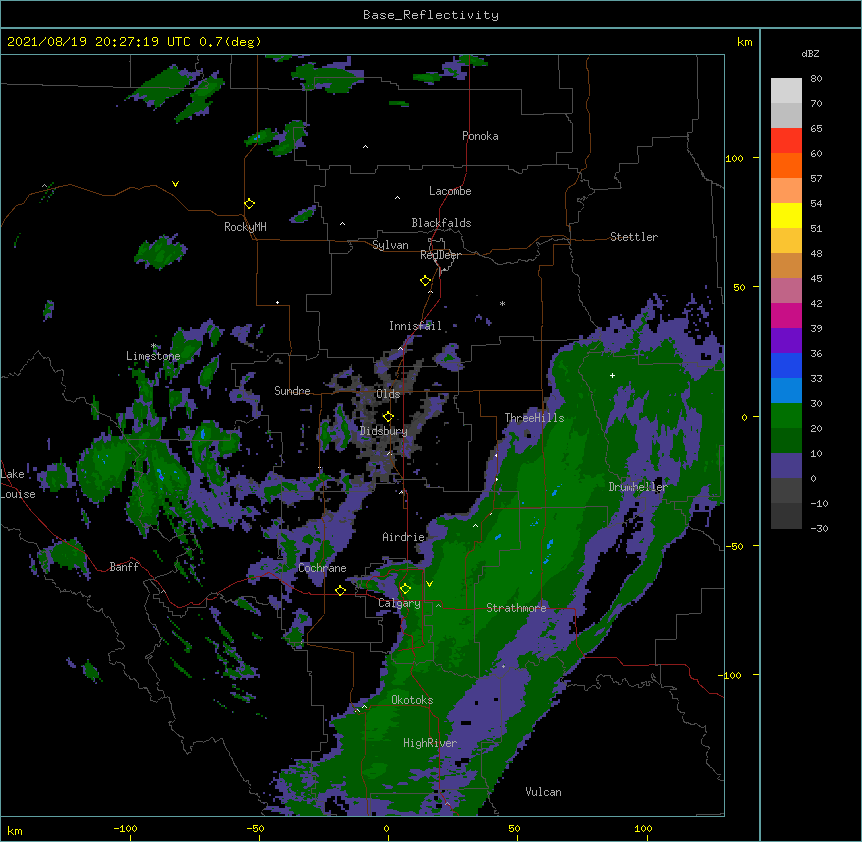Image resolution: width=862 pixels, height=842 pixels.
Task: Select the Lake Louise label
Action: pyautogui.click(x=18, y=484)
